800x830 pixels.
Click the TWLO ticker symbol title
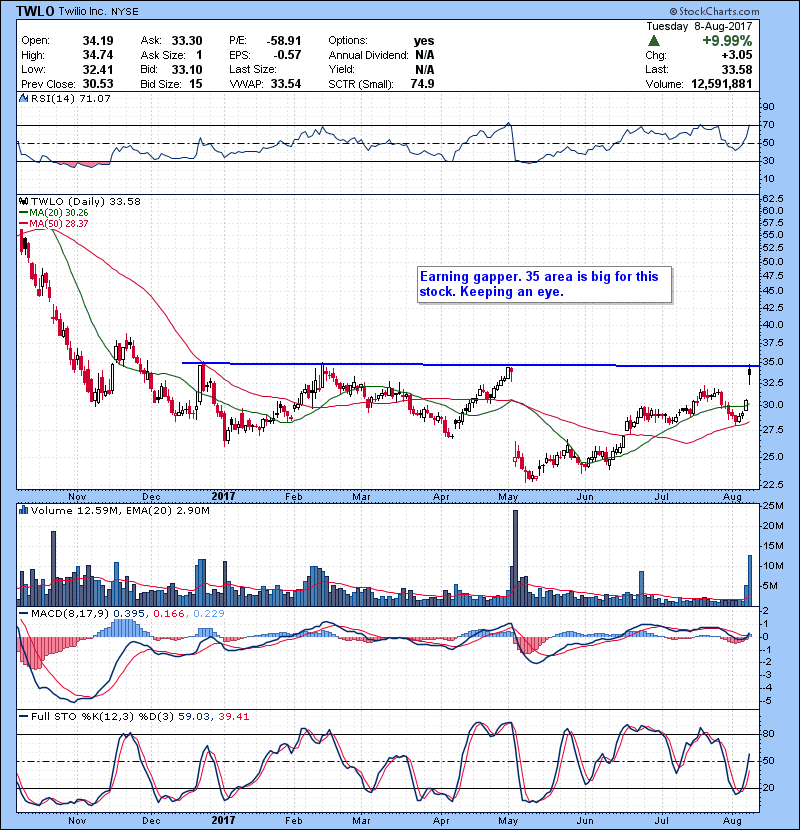[x=35, y=11]
